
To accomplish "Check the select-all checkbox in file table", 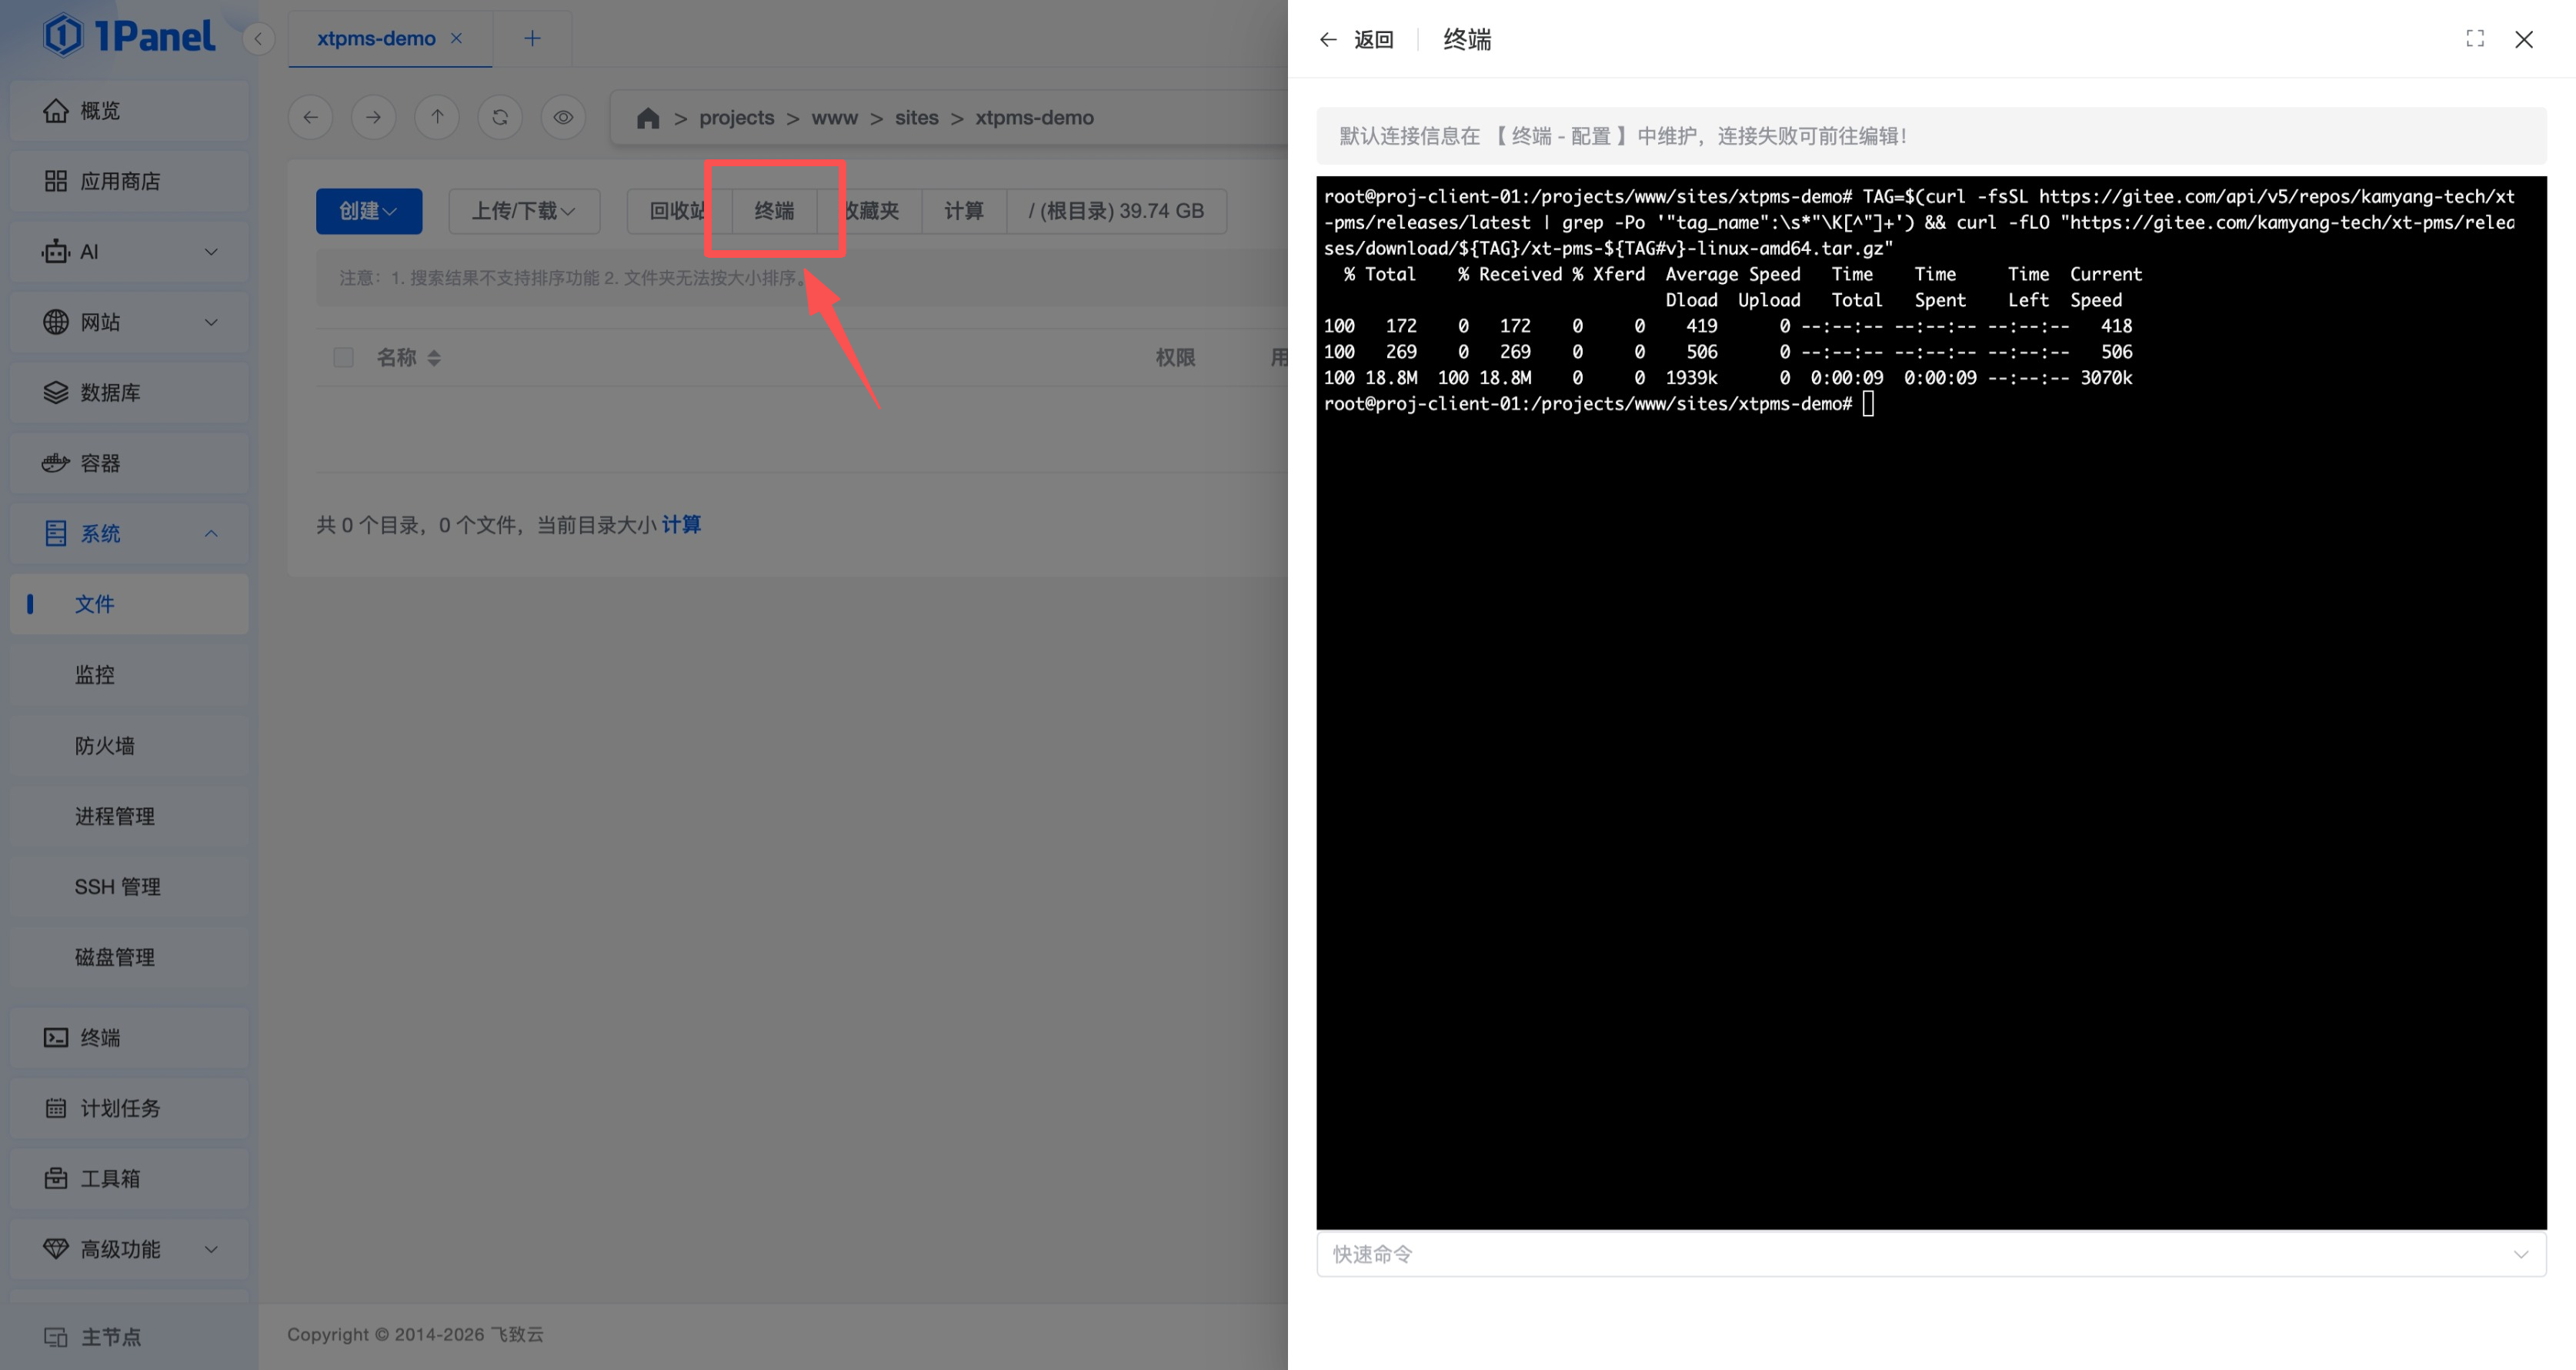I will [343, 357].
